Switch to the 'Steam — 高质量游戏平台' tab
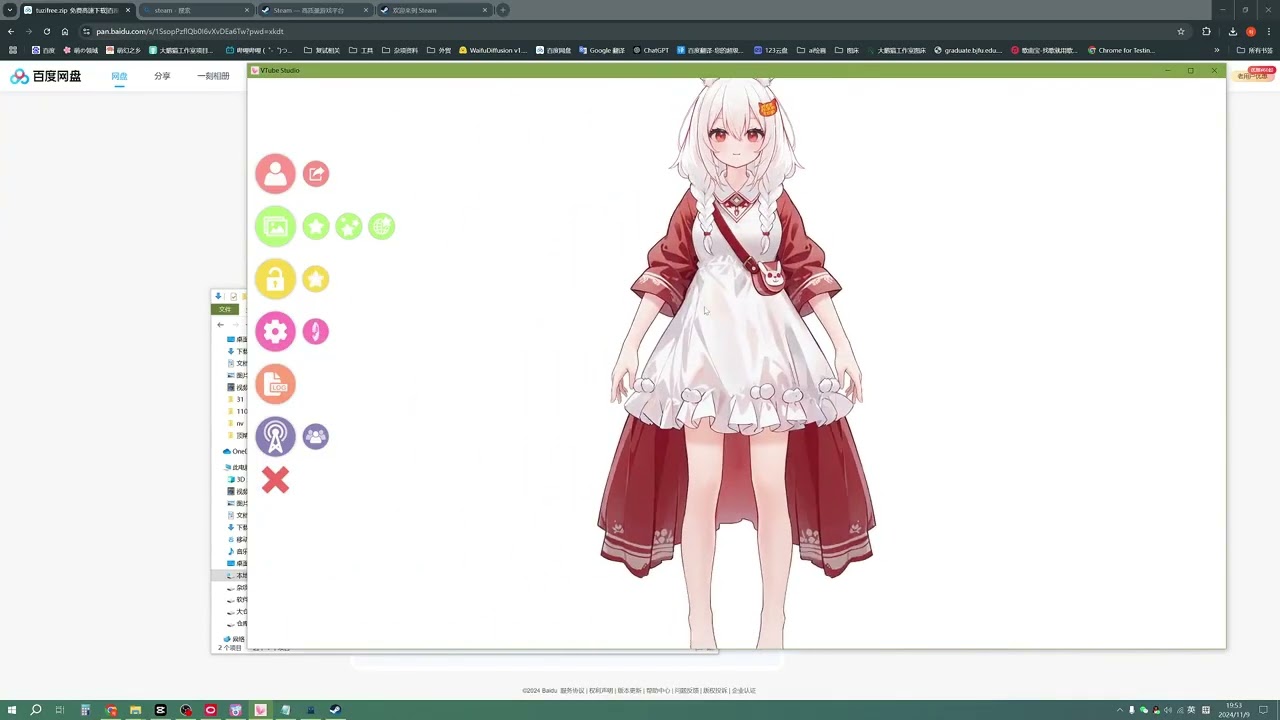 pyautogui.click(x=314, y=10)
